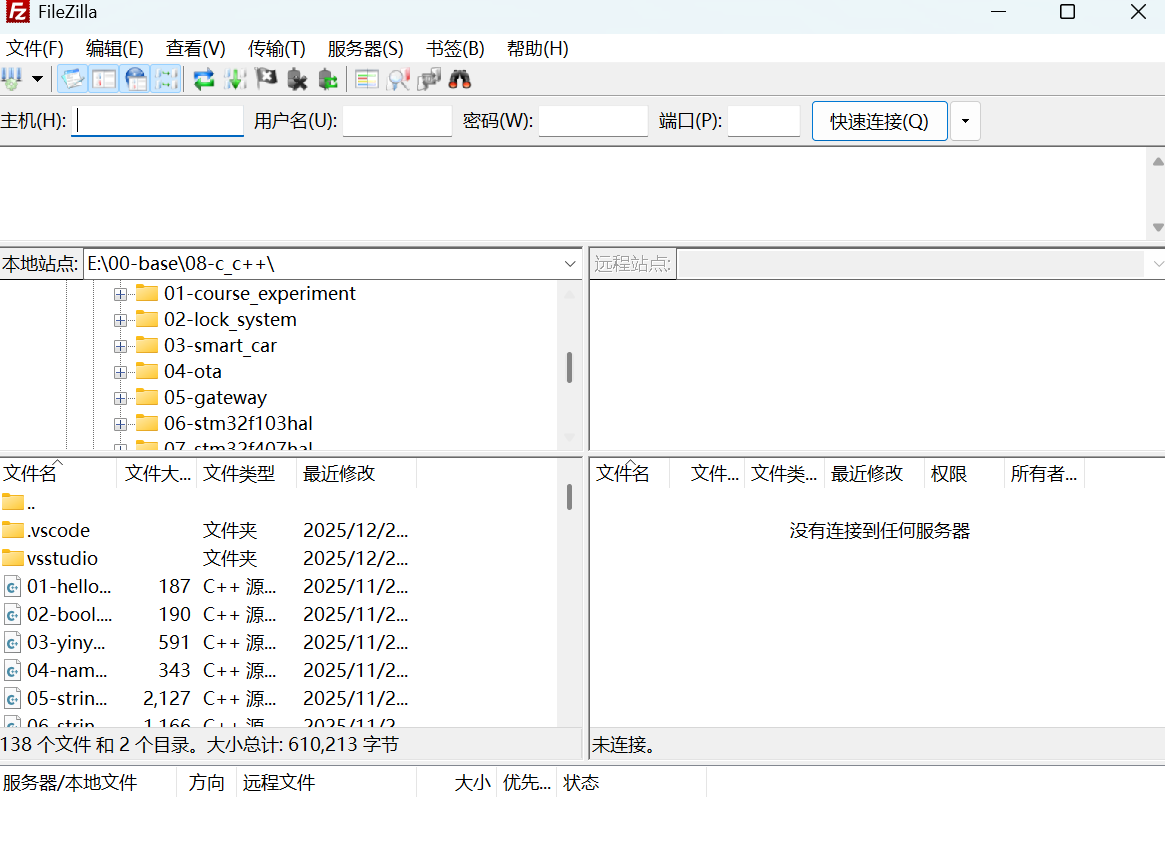Click the remote pane 权限 column header

pyautogui.click(x=964, y=473)
